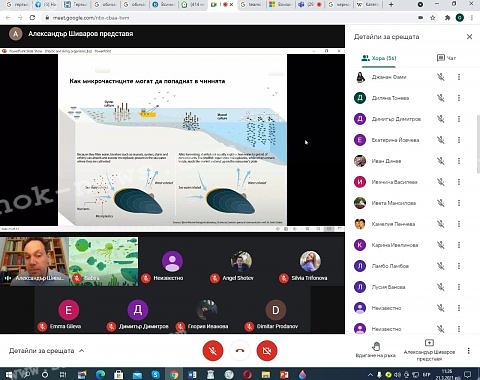Open three-dot menu for Ламбо Ламбов
This screenshot has width=480, height=380.
[x=459, y=266]
